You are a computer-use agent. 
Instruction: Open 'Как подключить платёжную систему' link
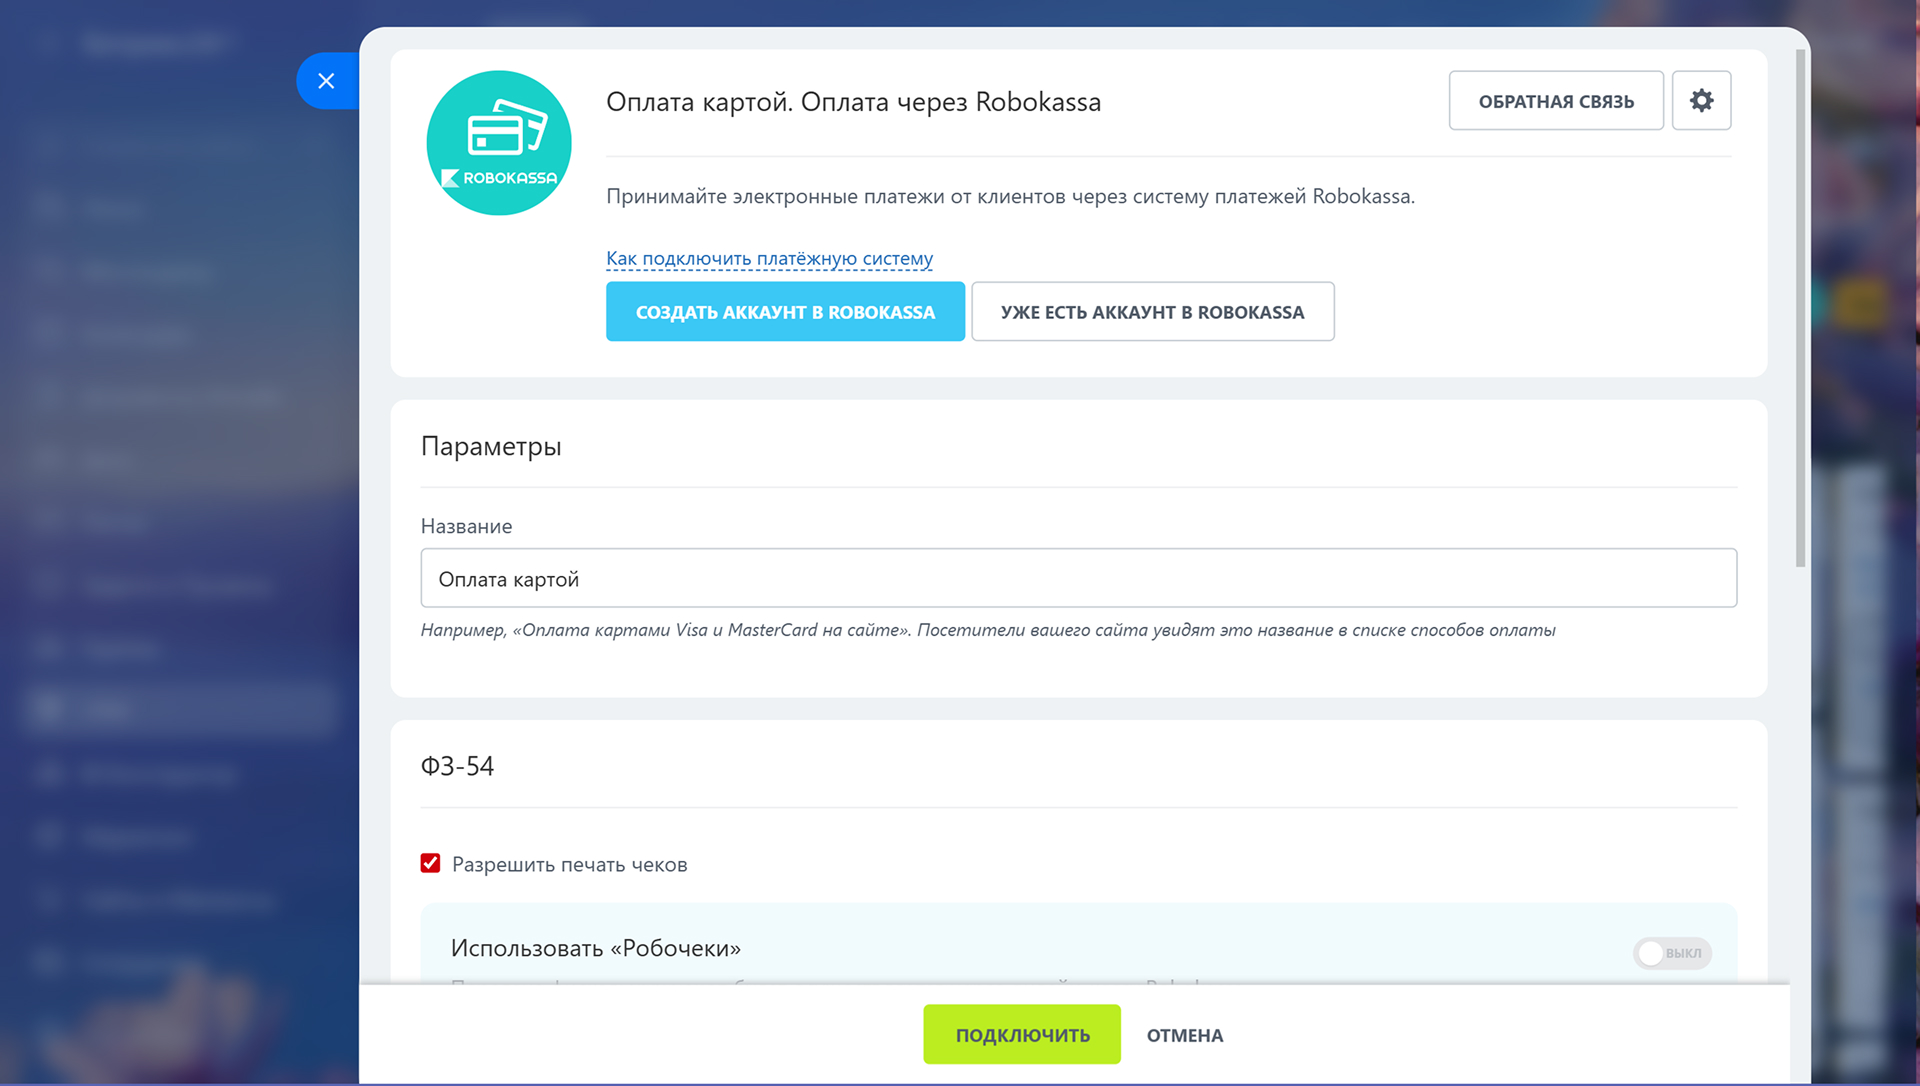pyautogui.click(x=769, y=258)
